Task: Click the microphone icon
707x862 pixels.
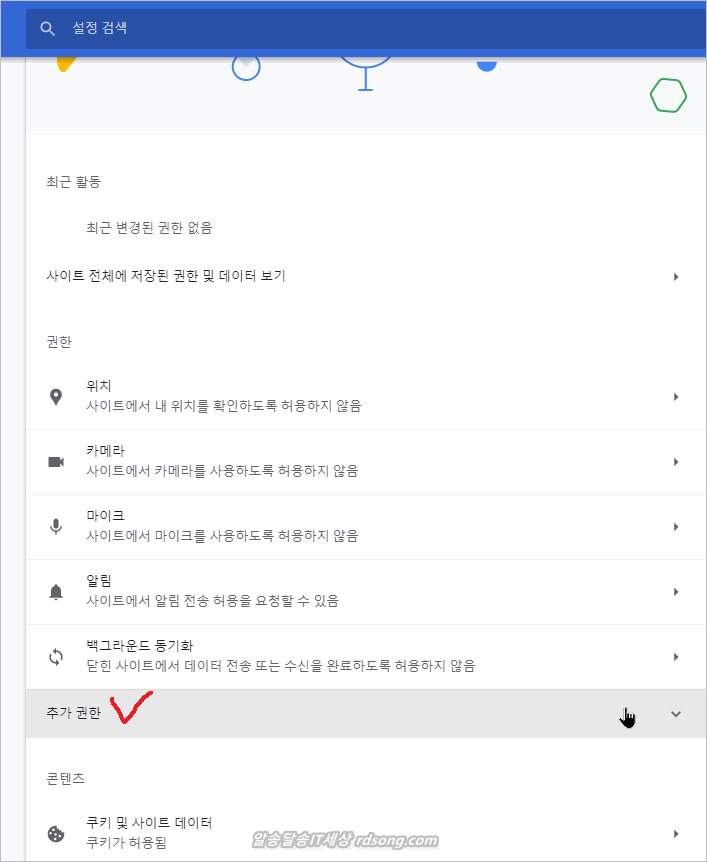Action: coord(56,527)
